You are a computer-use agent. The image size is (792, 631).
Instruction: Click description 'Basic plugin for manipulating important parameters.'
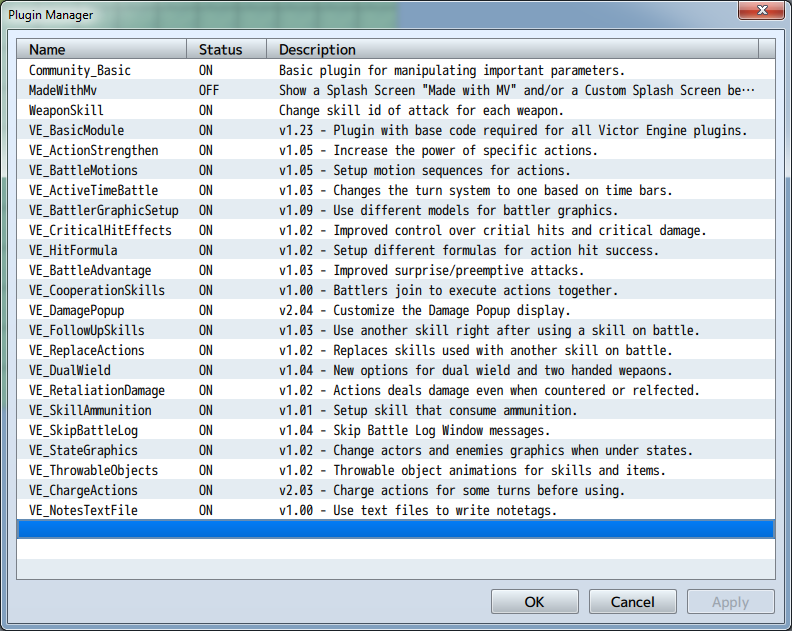pos(452,70)
